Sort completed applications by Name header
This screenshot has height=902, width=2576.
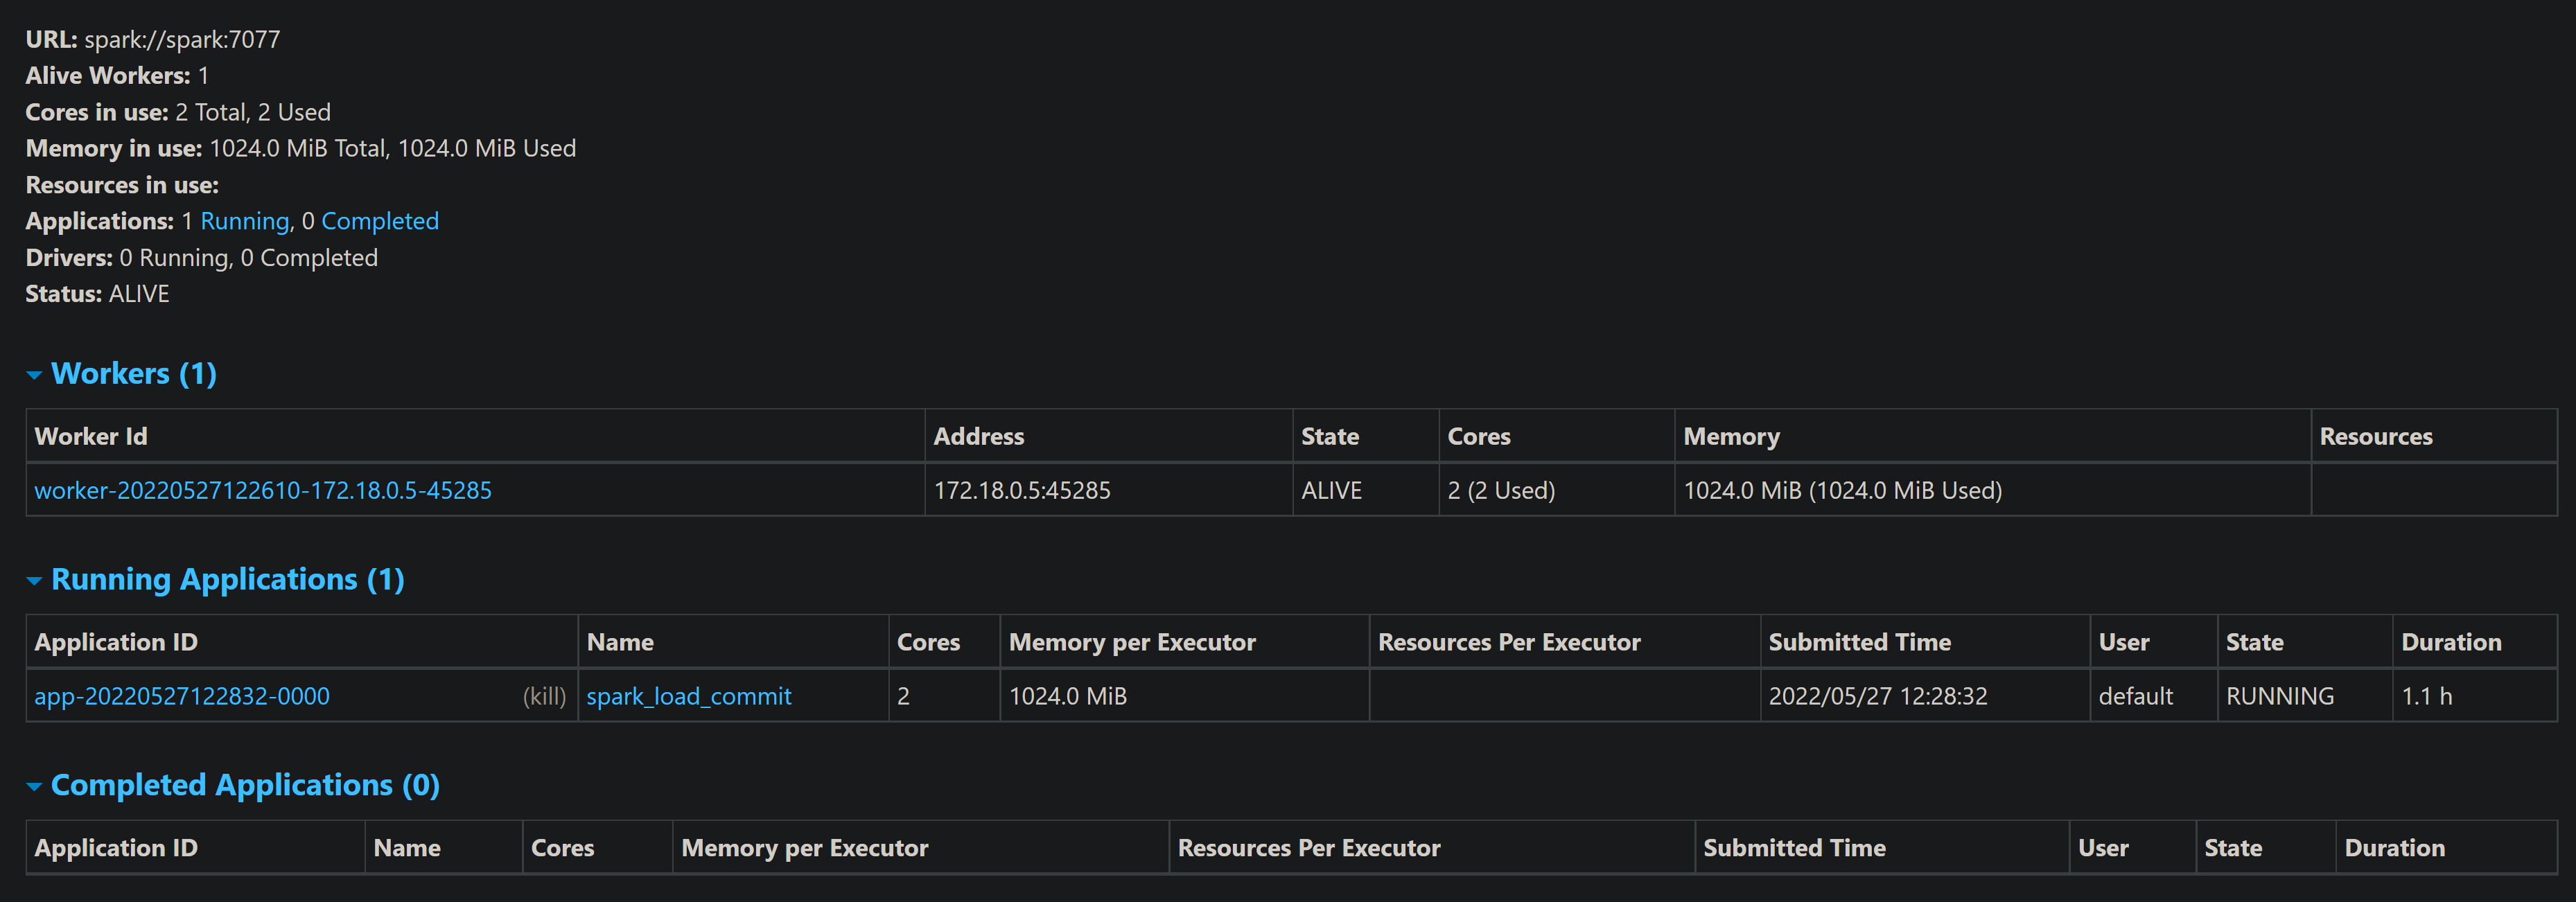coord(407,848)
